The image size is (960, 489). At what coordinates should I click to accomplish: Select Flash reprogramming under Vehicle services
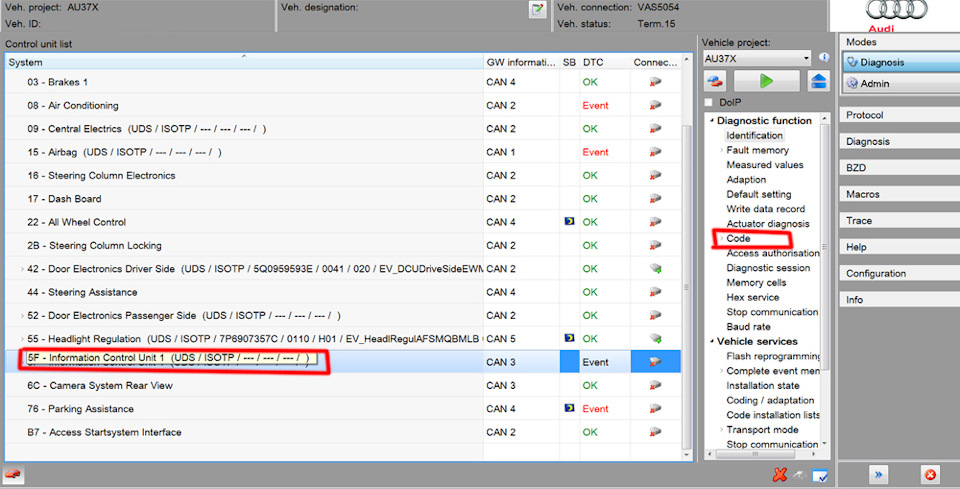773,356
